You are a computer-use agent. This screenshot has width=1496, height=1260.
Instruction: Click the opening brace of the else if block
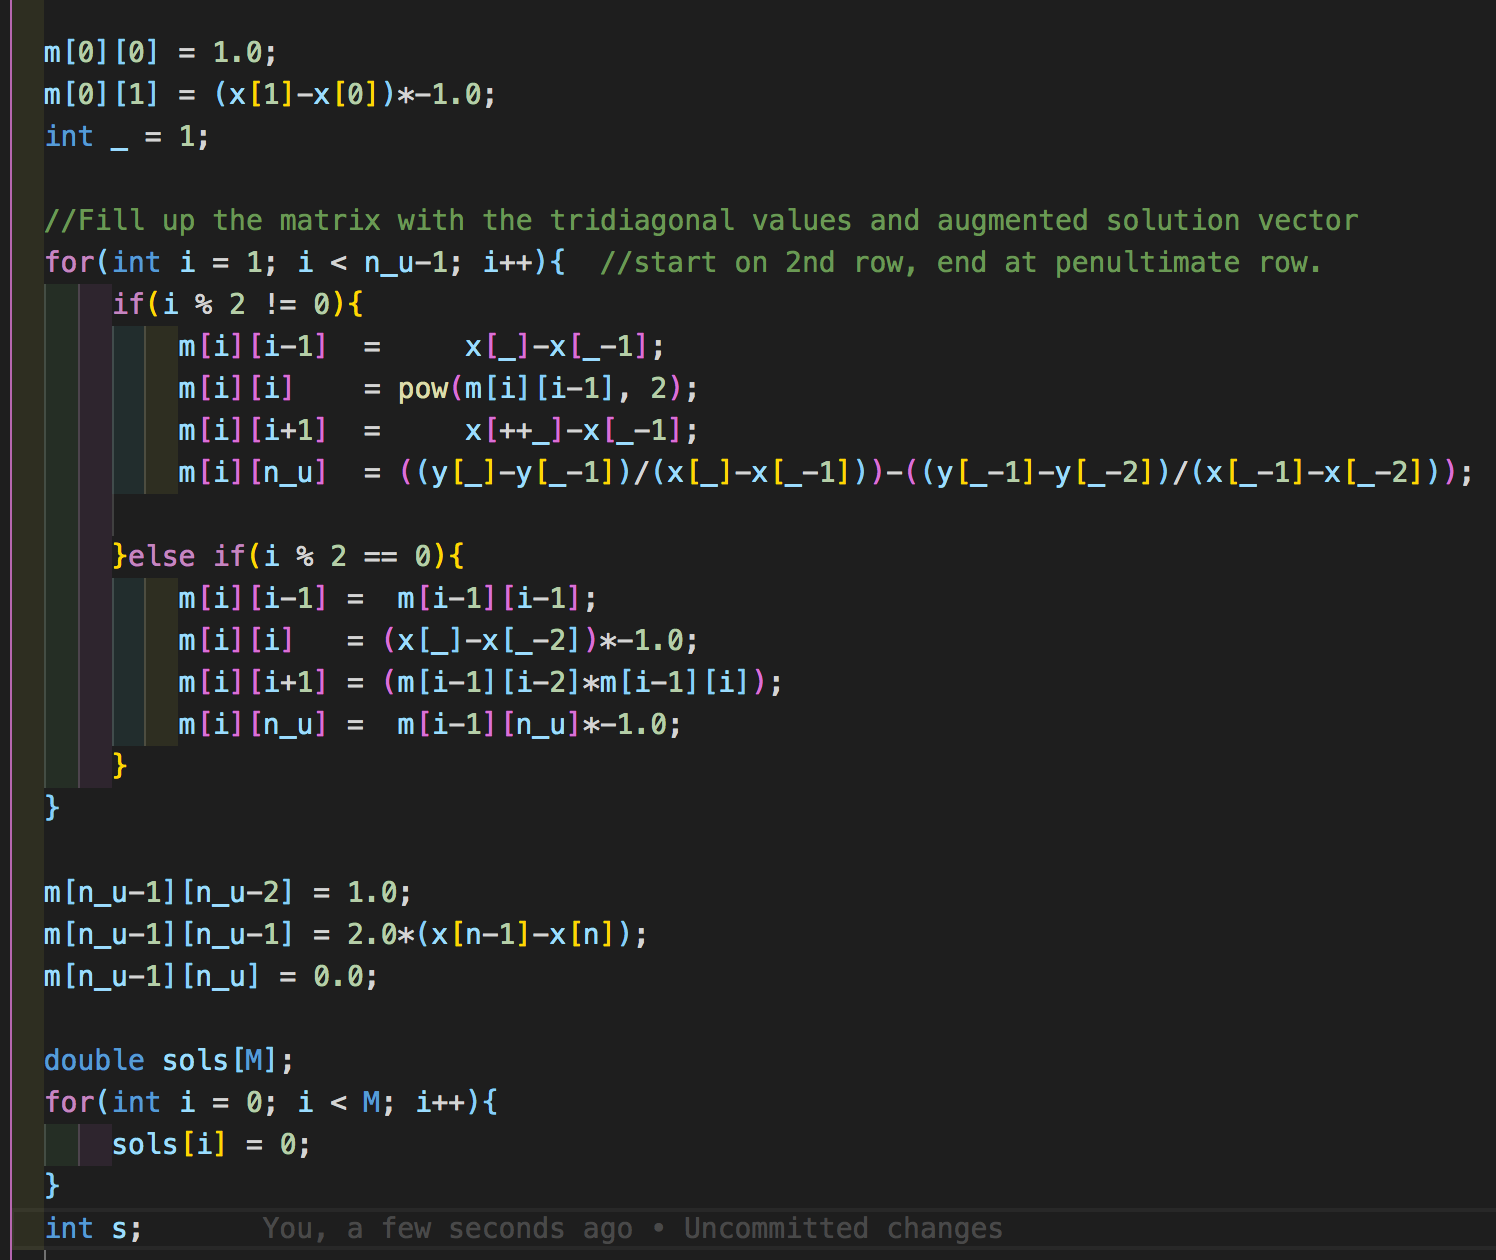point(458,555)
